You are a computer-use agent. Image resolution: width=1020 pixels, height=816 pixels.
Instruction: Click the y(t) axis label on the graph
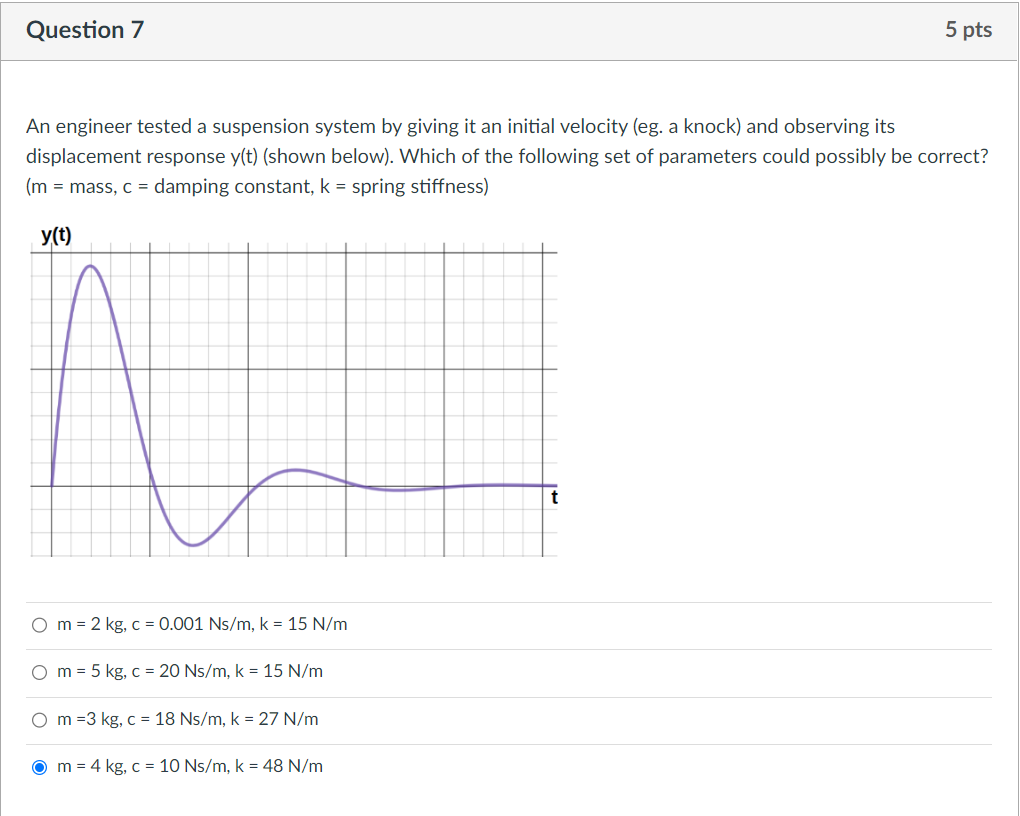click(57, 234)
